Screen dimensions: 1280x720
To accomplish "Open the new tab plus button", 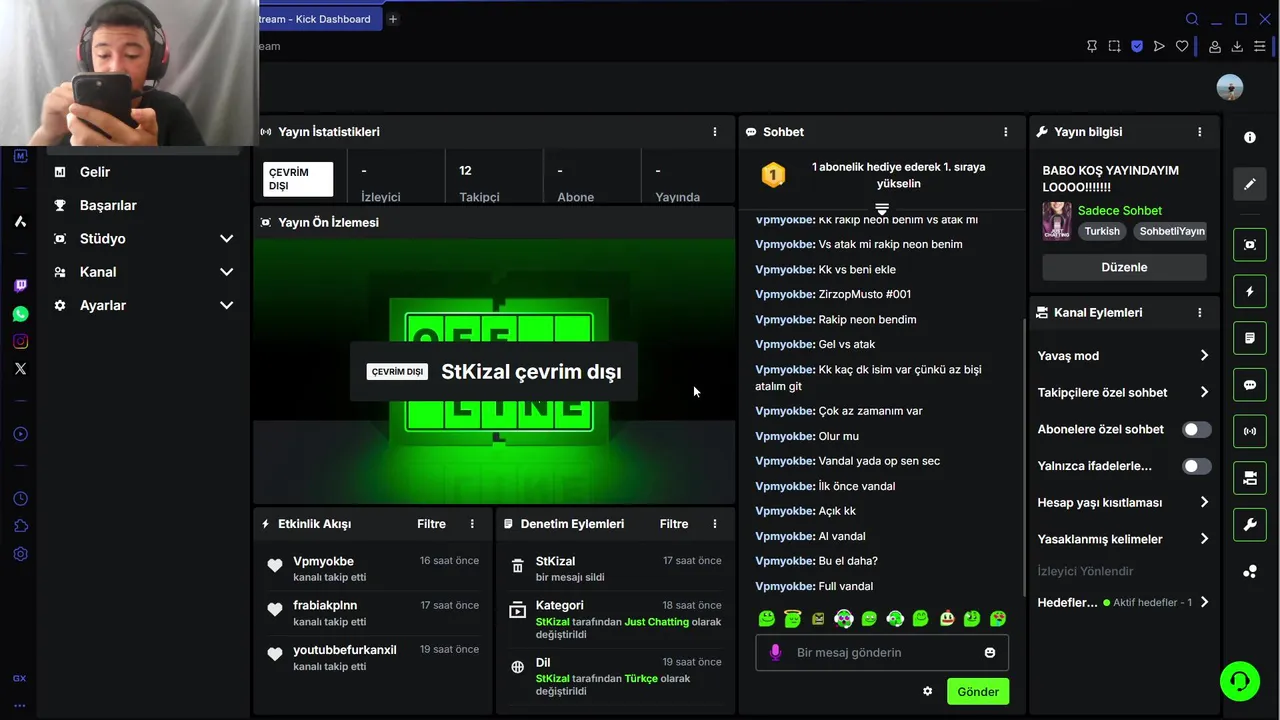I will point(393,19).
